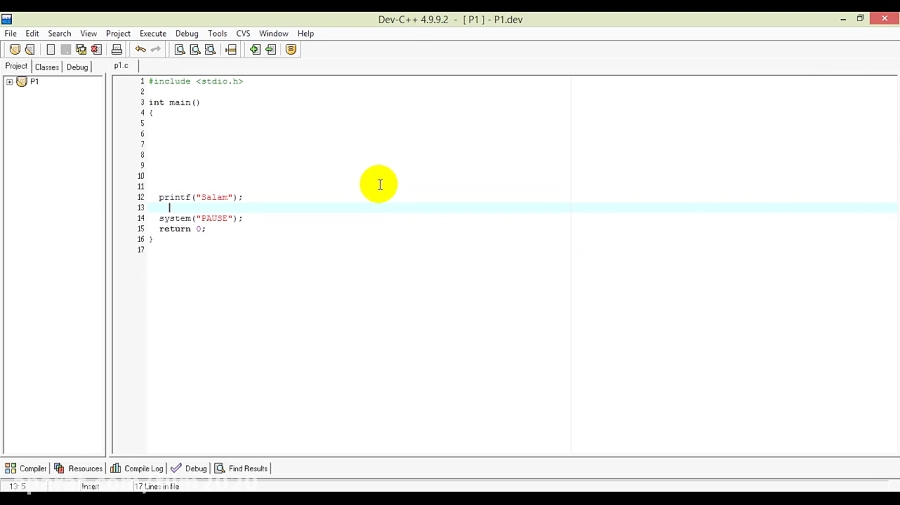Click the Save All toolbar icon
This screenshot has height=505, width=900.
[x=81, y=49]
